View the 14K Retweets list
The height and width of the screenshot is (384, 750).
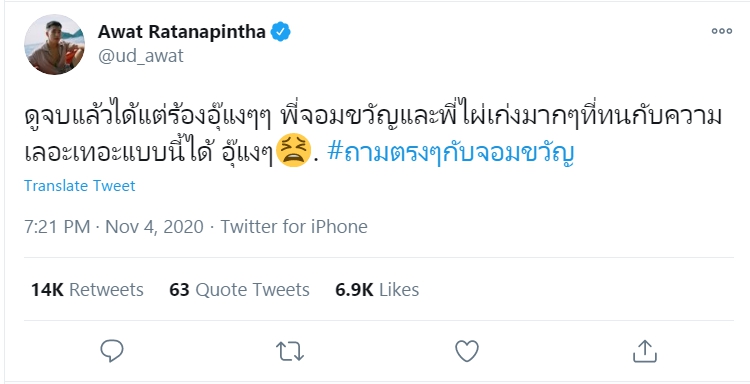(87, 290)
